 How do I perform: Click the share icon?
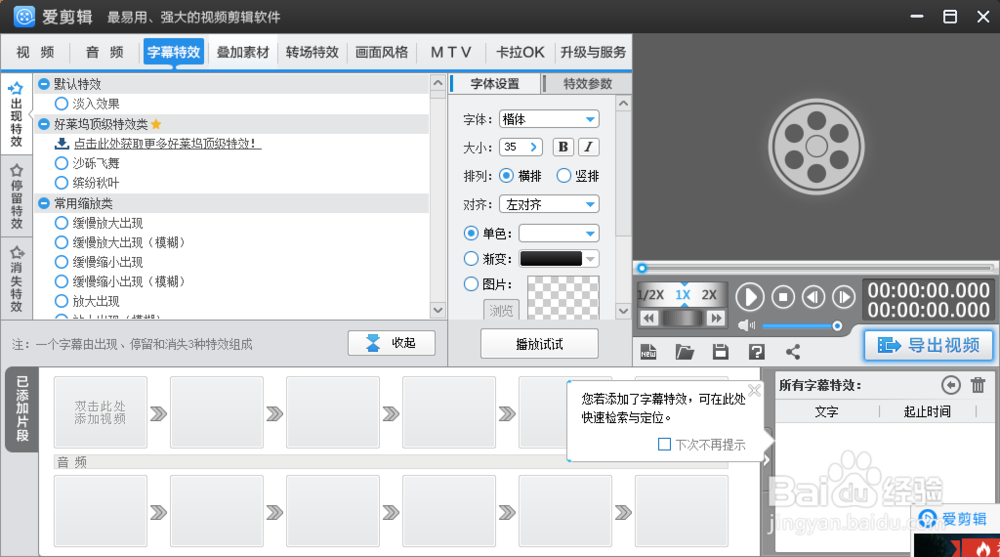point(793,352)
